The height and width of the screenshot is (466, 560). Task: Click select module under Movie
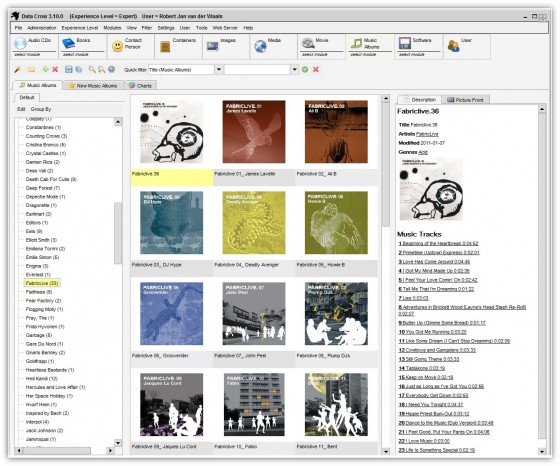[x=314, y=55]
